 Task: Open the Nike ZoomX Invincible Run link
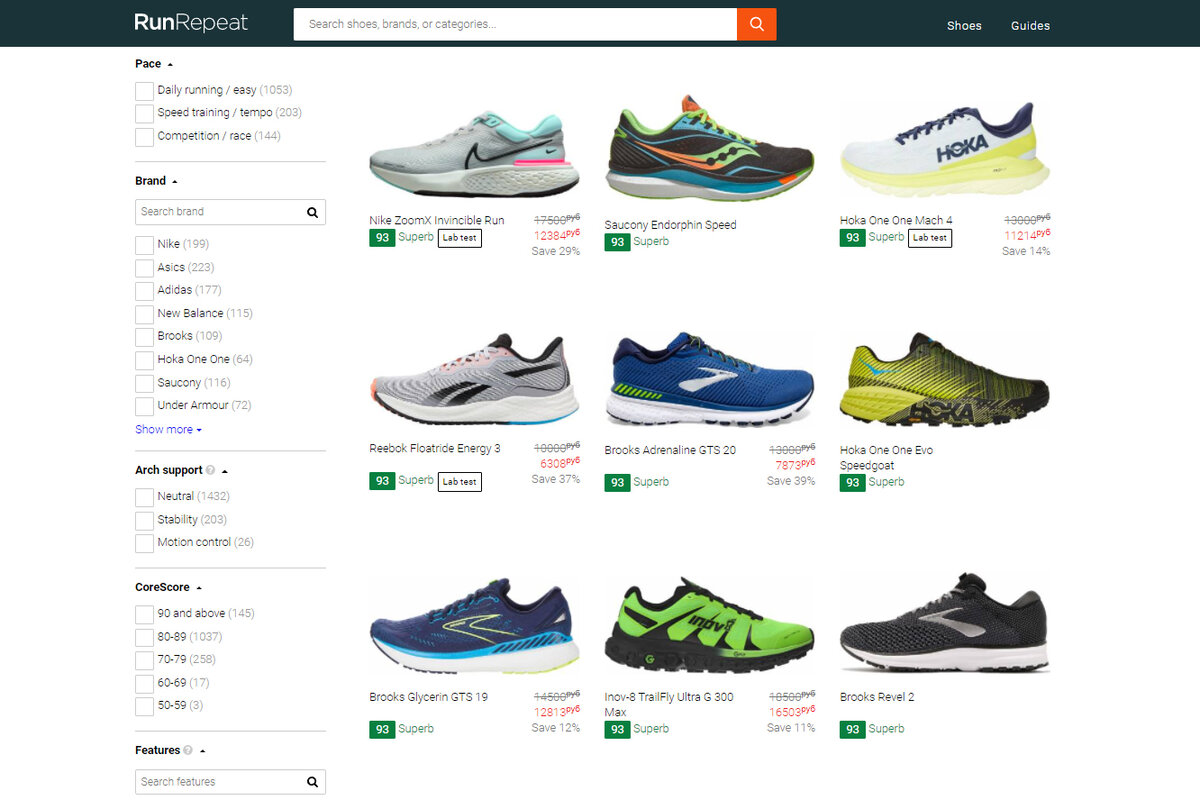(437, 220)
